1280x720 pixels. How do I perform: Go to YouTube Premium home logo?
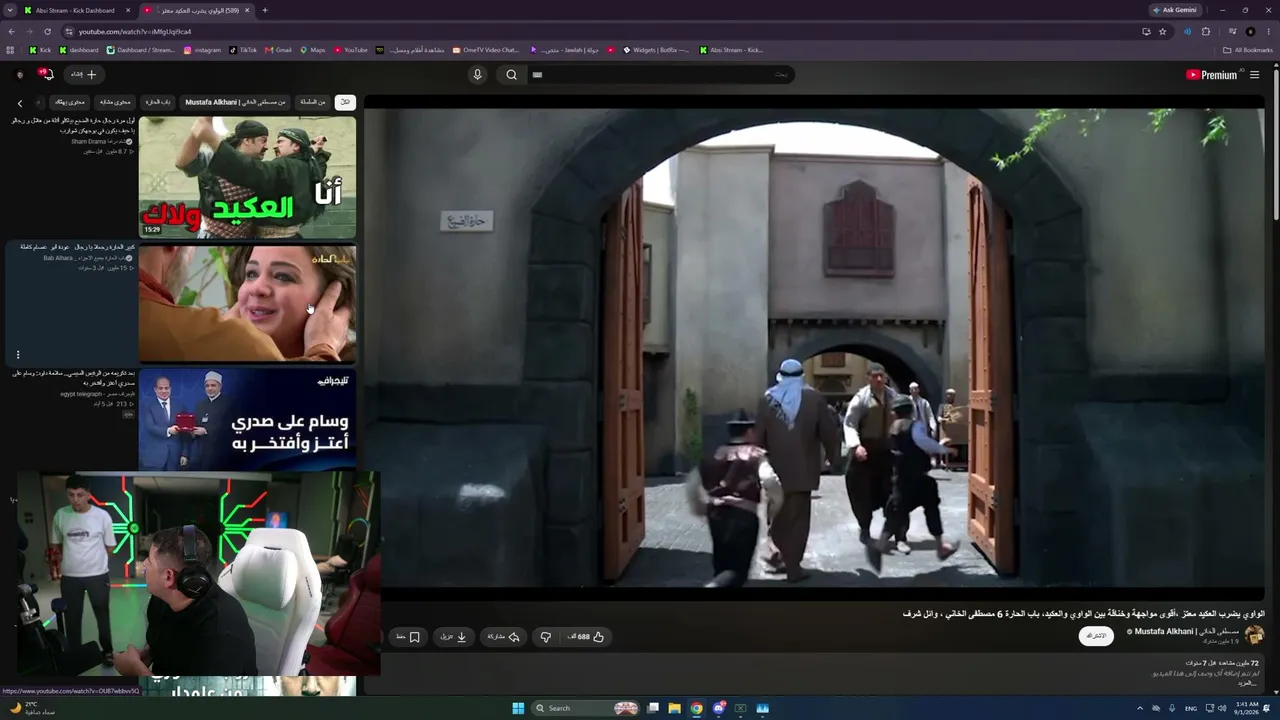point(1211,75)
